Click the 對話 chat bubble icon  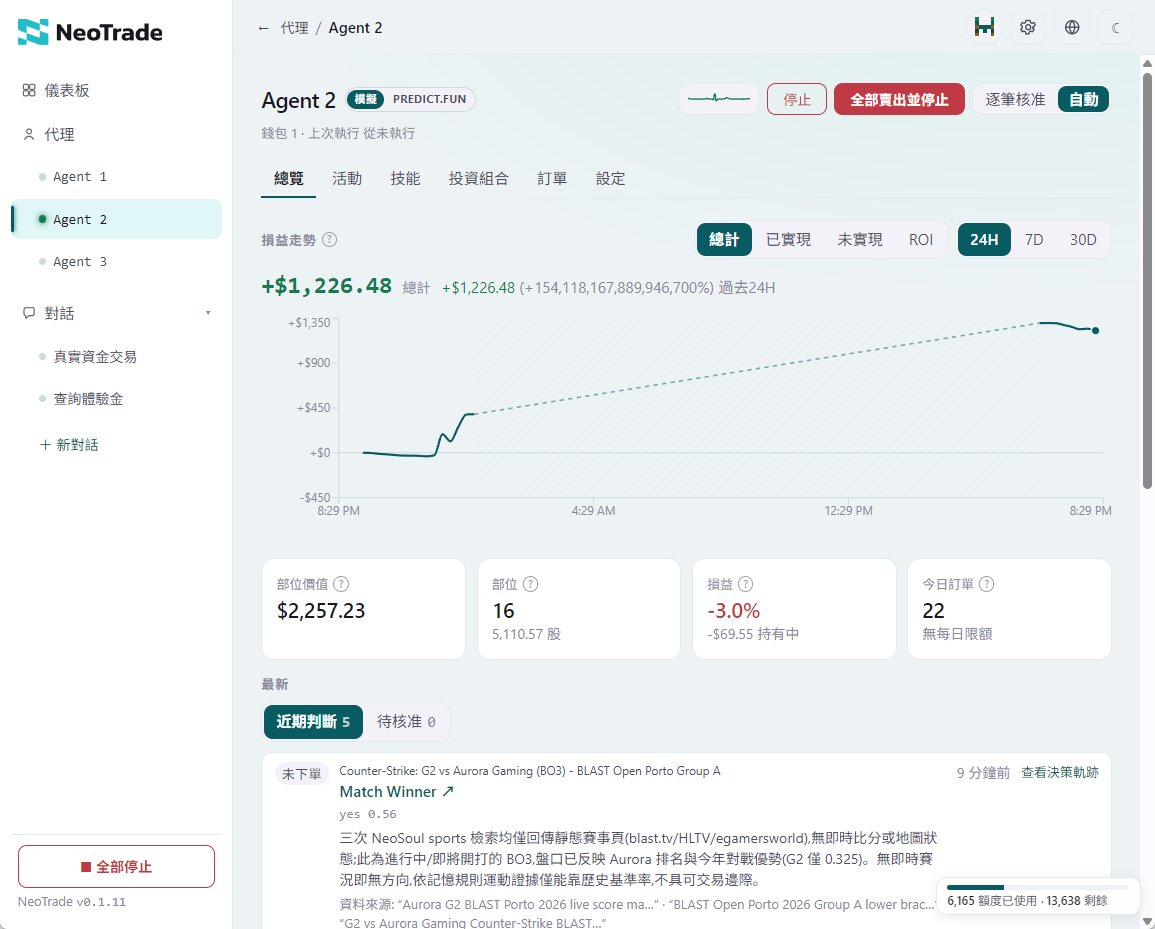(x=29, y=313)
